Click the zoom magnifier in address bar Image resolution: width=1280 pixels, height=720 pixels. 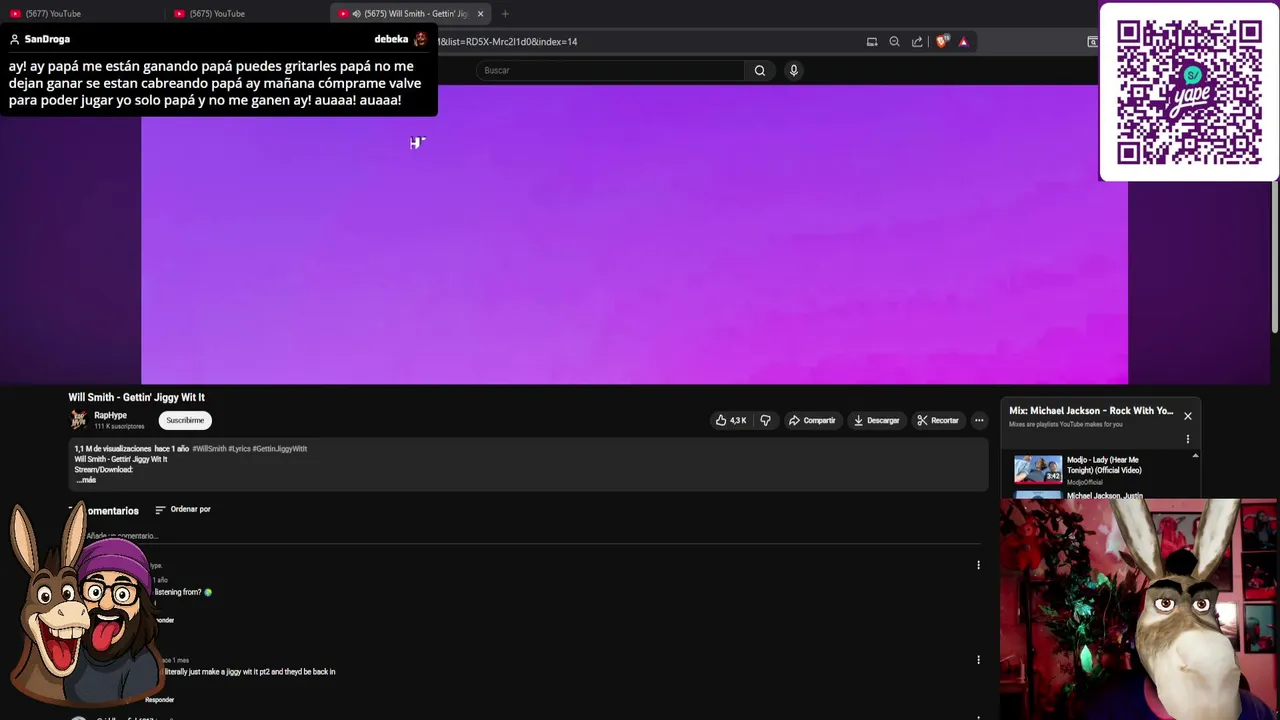[x=894, y=42]
